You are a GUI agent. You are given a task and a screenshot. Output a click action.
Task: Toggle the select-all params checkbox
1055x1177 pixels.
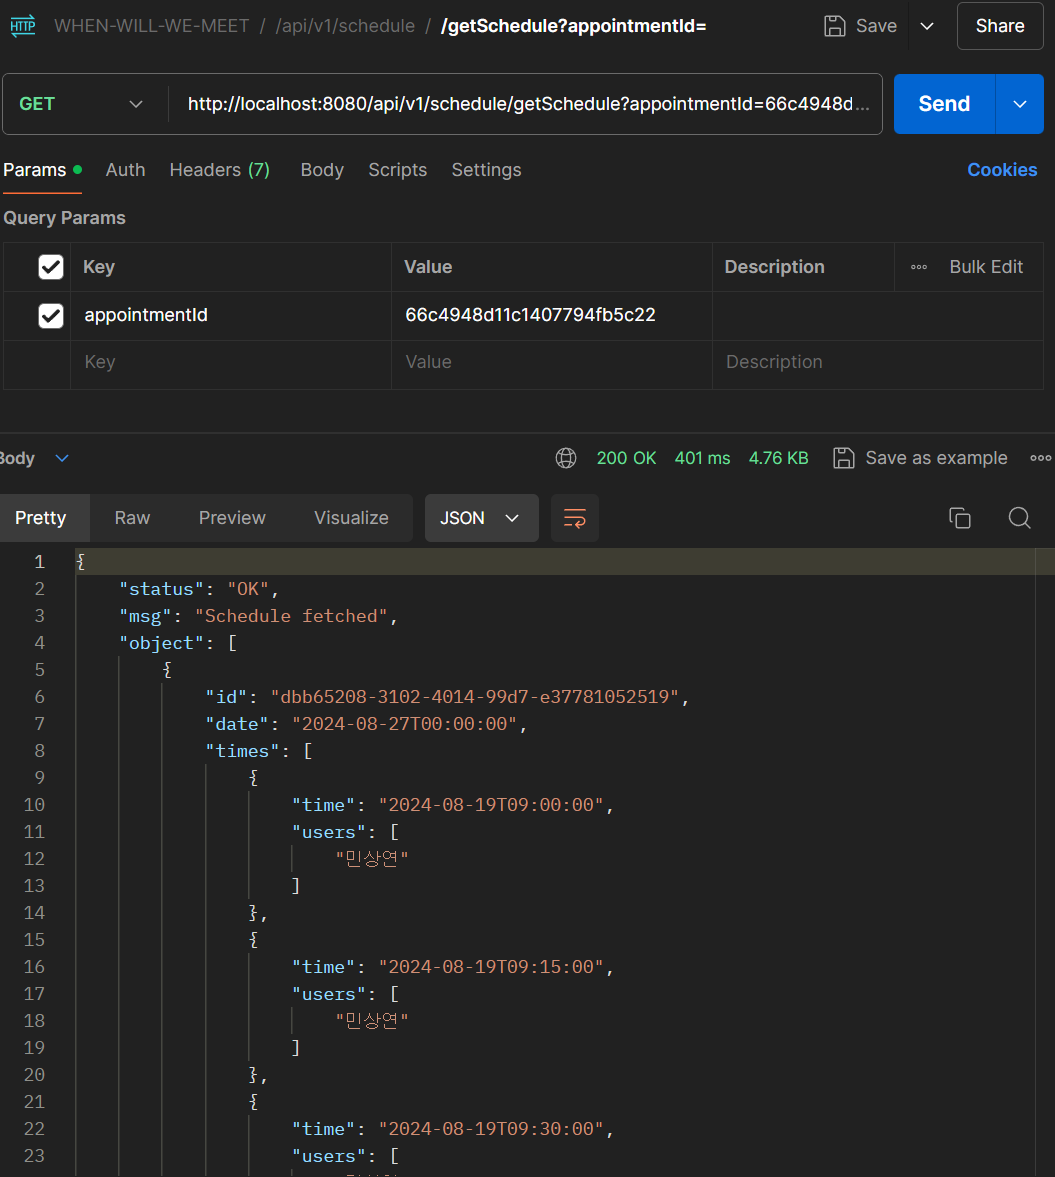point(51,267)
